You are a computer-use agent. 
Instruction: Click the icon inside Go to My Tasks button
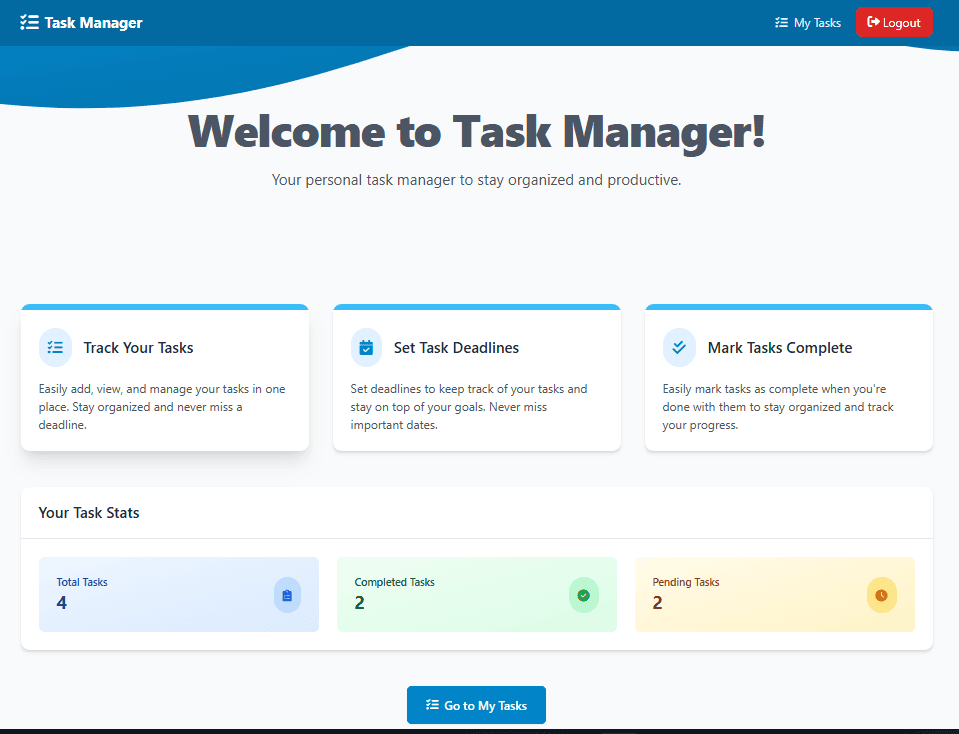point(432,705)
